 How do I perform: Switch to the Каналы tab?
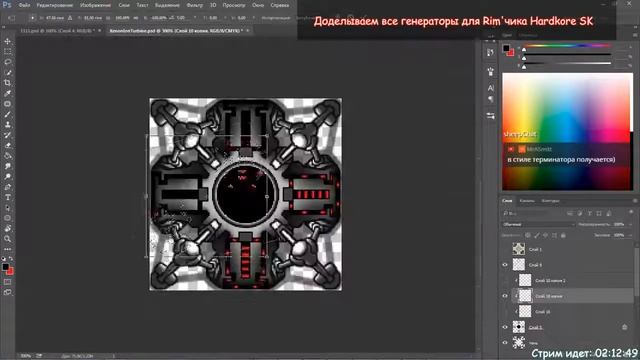click(x=527, y=201)
